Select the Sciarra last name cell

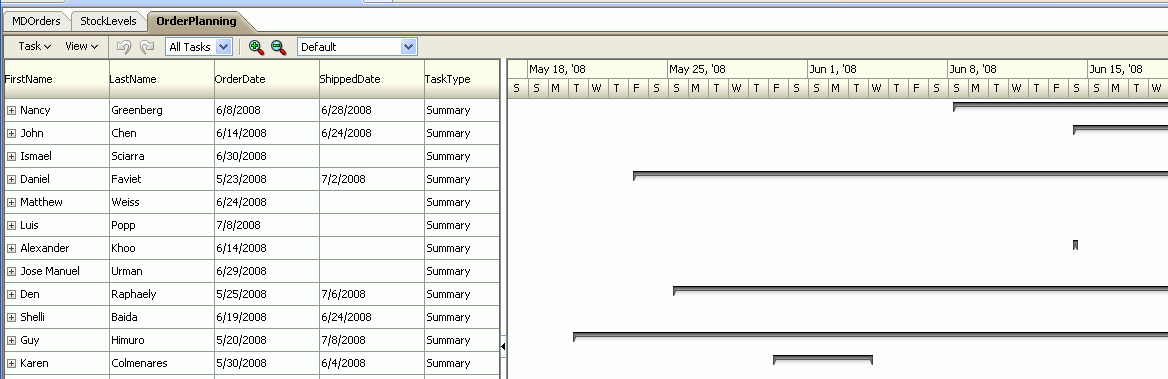tap(162, 156)
